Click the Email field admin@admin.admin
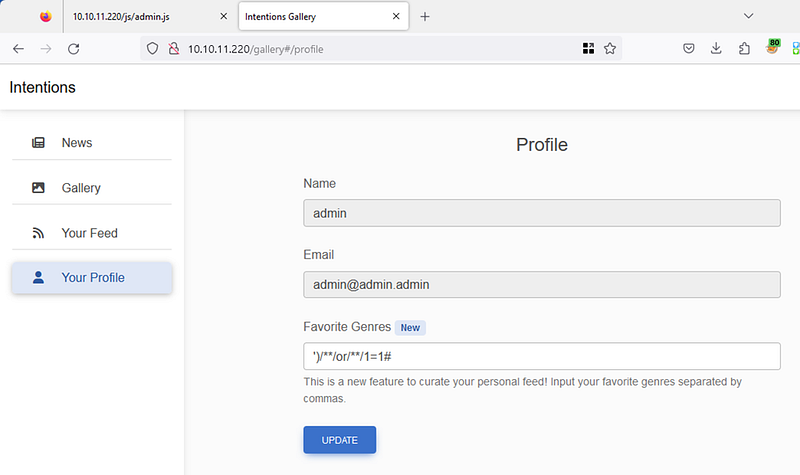 [x=542, y=285]
